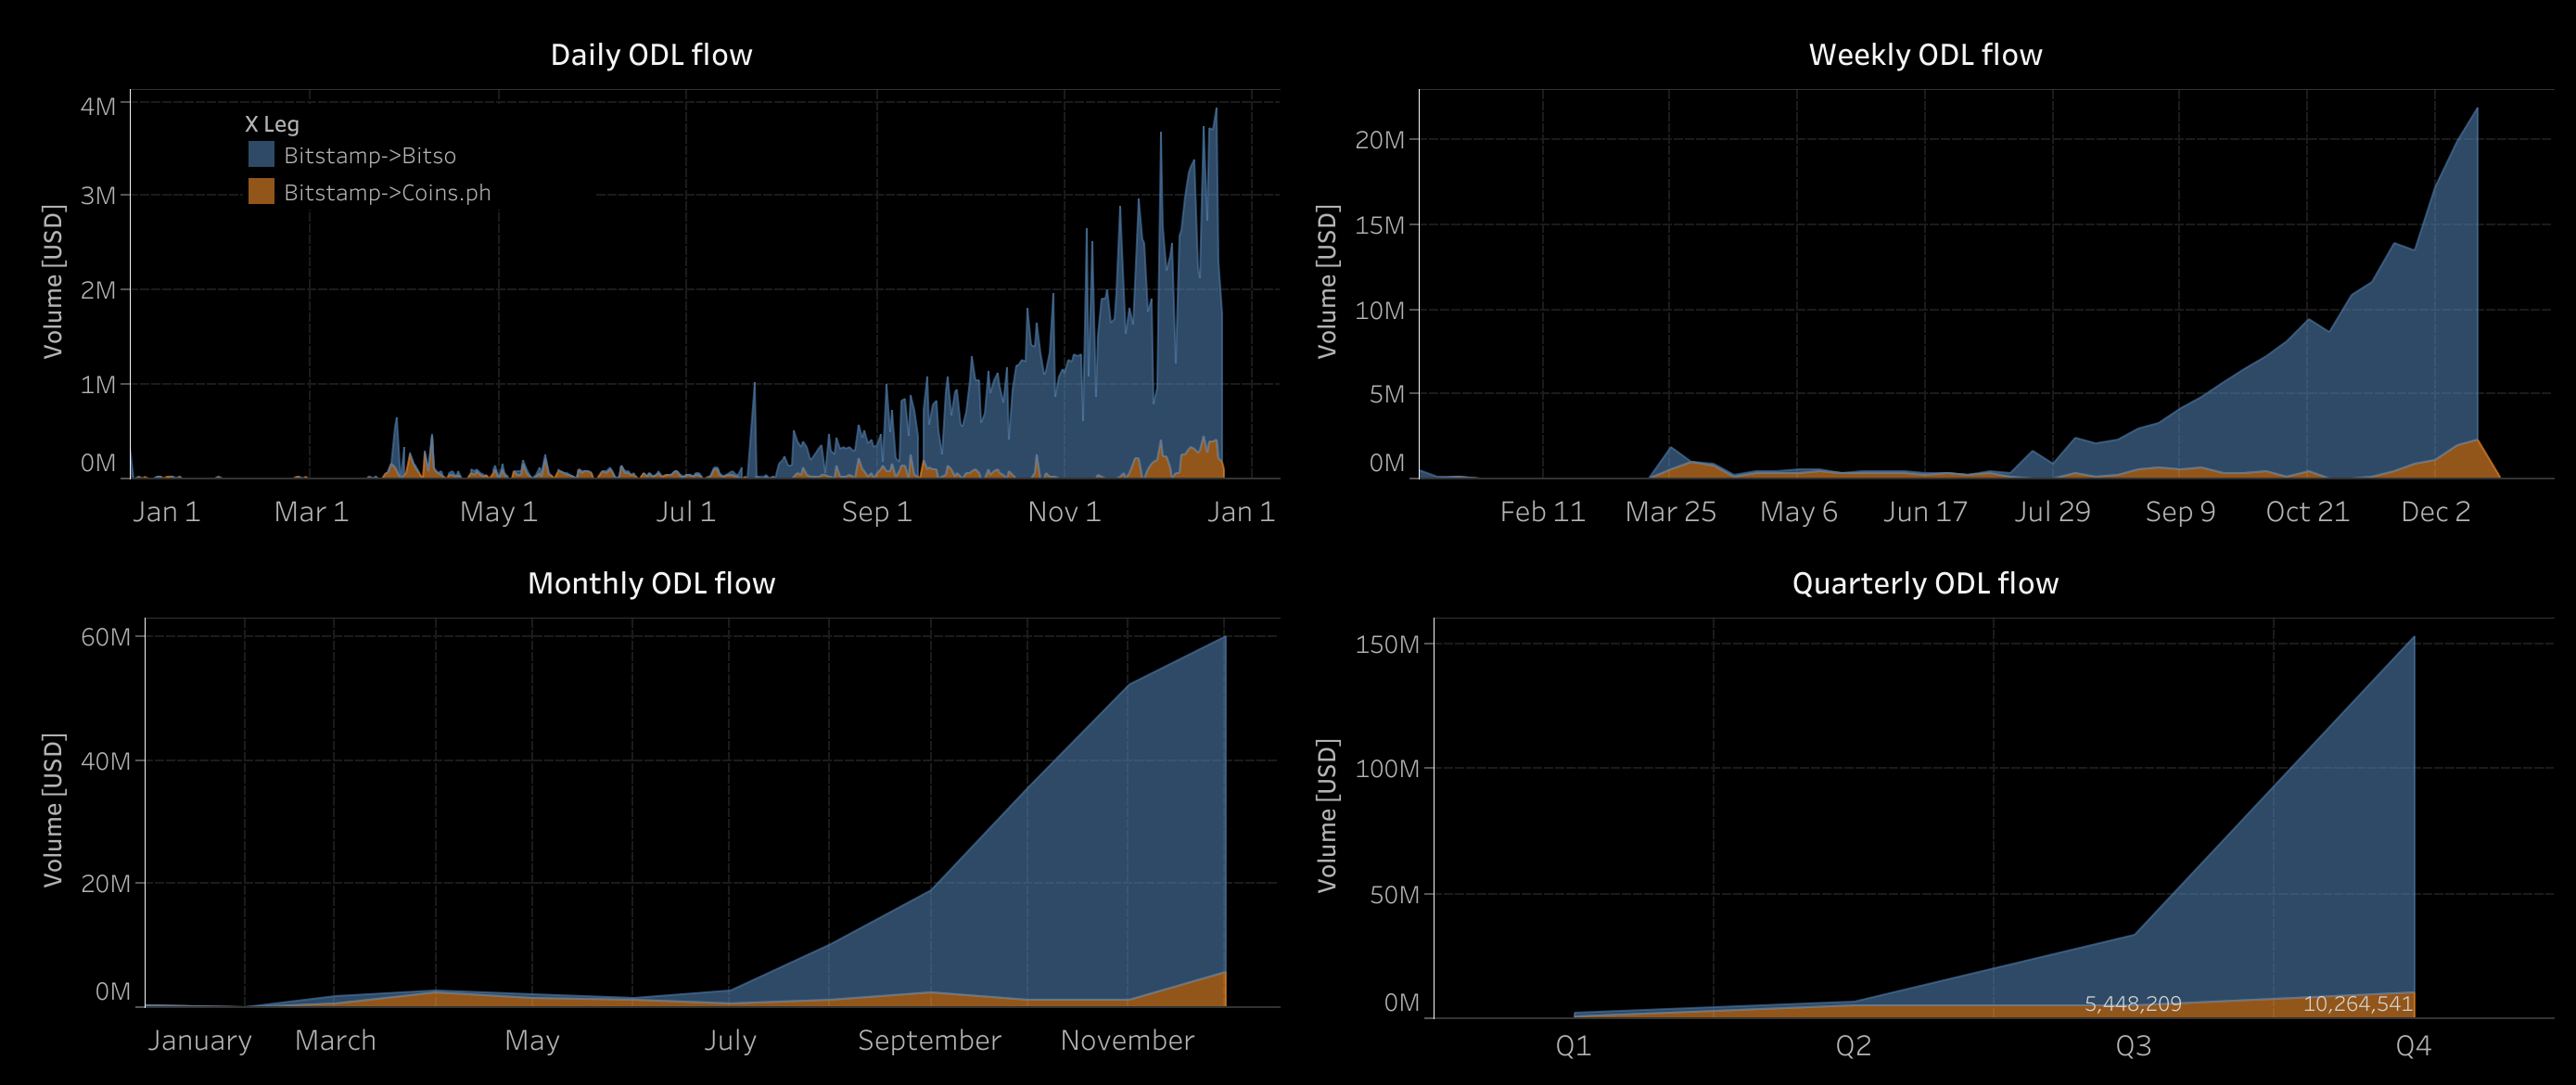This screenshot has width=2576, height=1085.
Task: Select the Bitstamp->Bitso legend label
Action: pyautogui.click(x=370, y=156)
